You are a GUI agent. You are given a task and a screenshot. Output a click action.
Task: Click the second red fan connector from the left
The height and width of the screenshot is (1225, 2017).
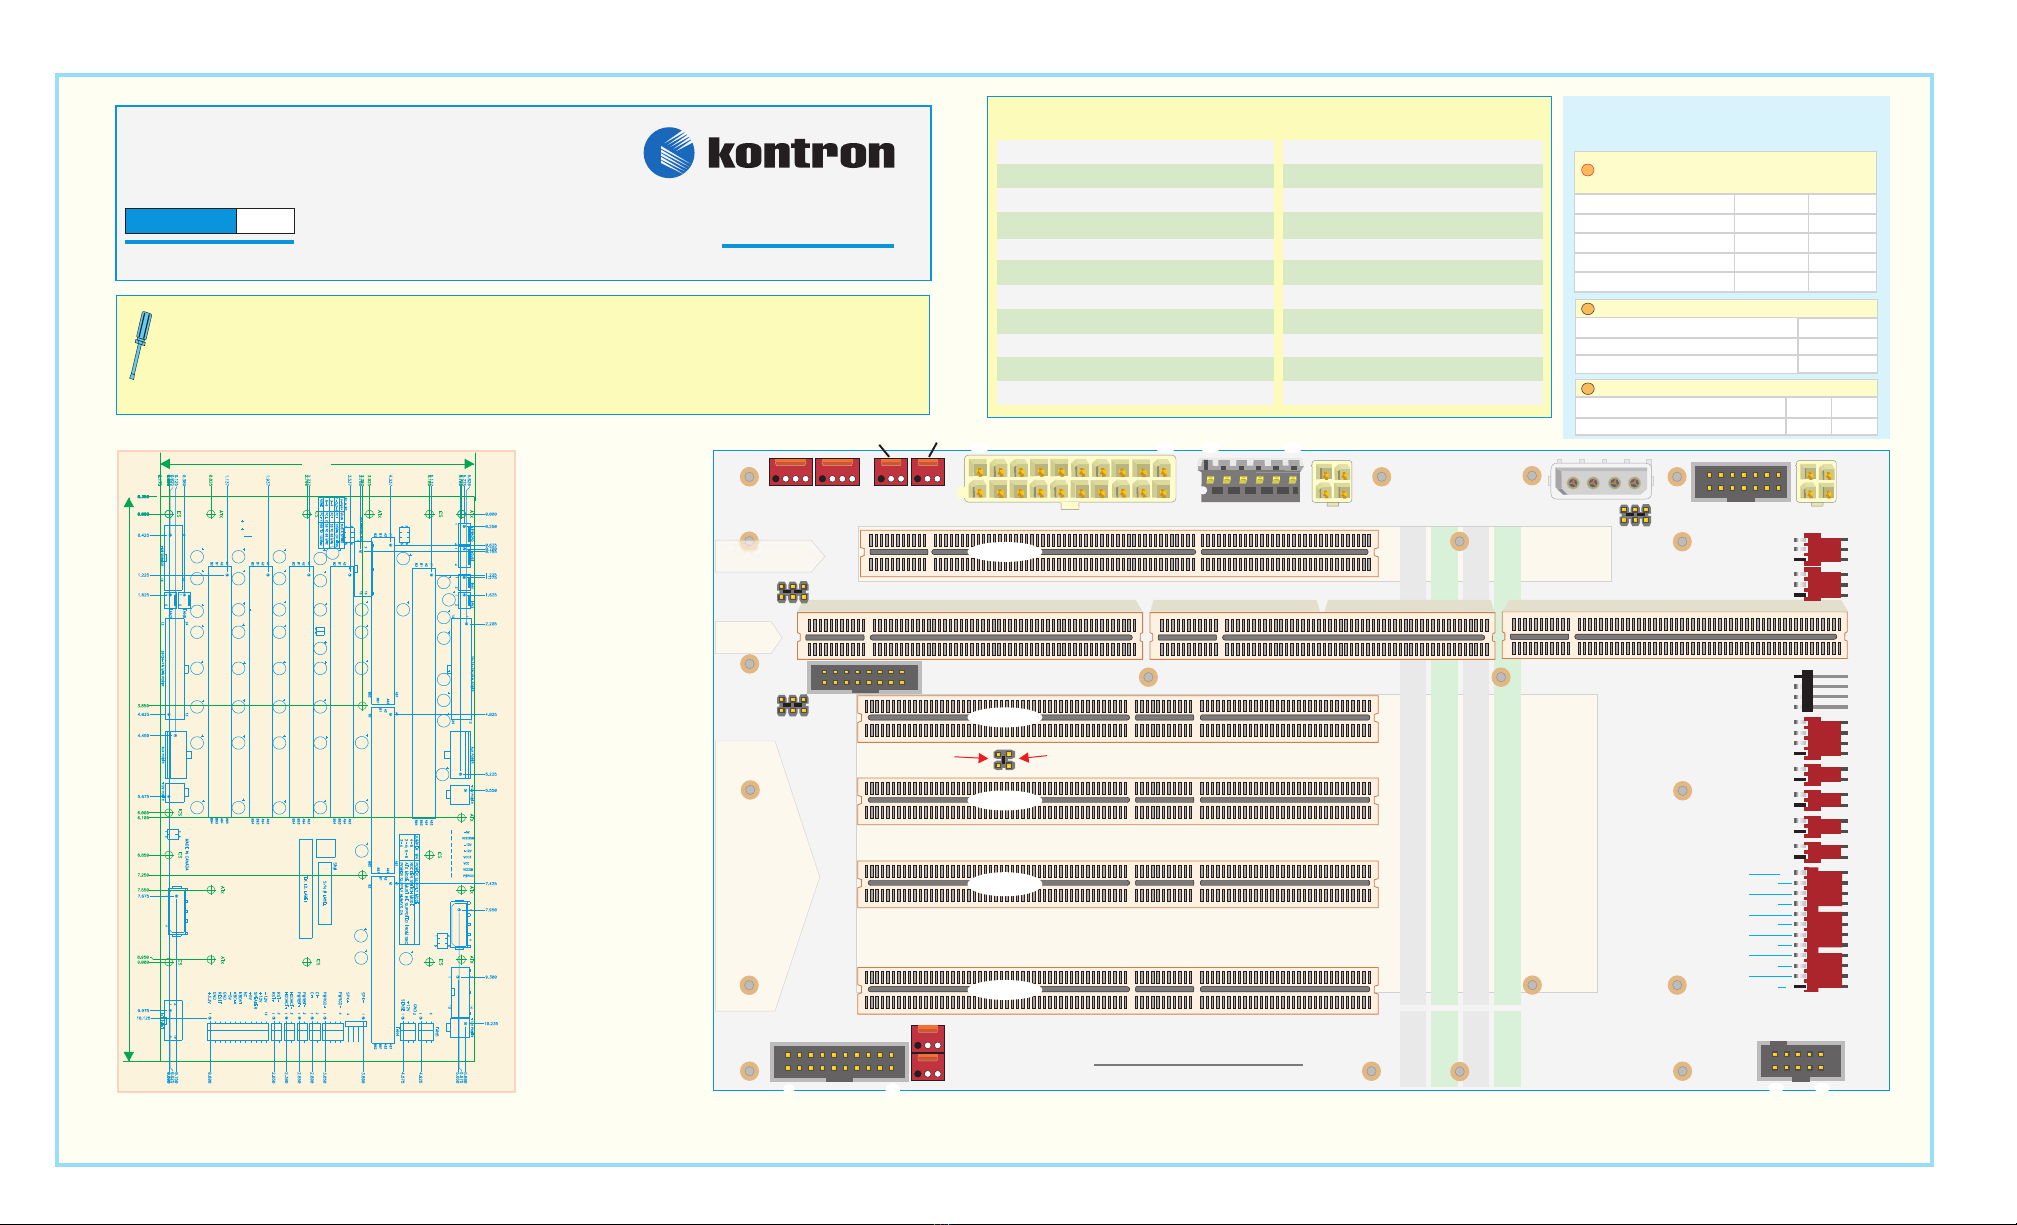837,472
